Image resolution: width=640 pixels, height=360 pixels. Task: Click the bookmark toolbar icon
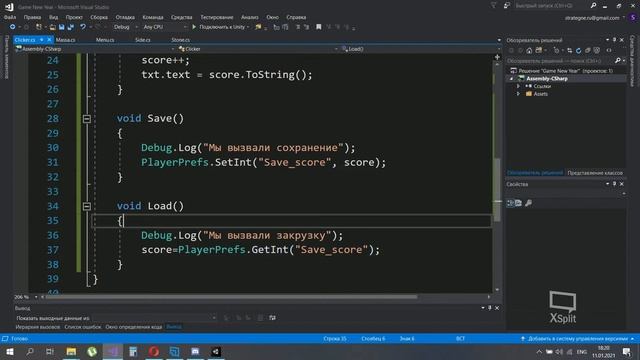(319, 27)
